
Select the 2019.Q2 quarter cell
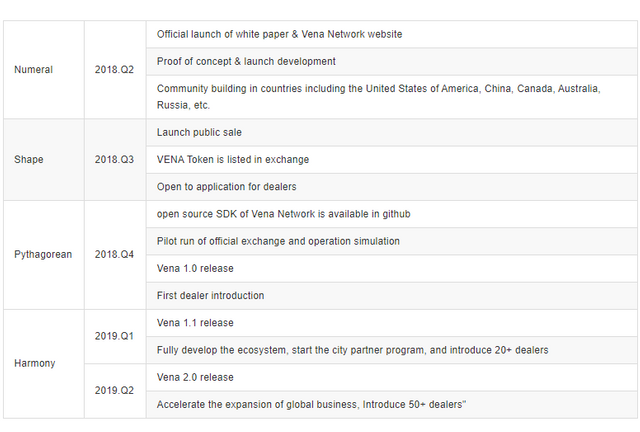[113, 390]
